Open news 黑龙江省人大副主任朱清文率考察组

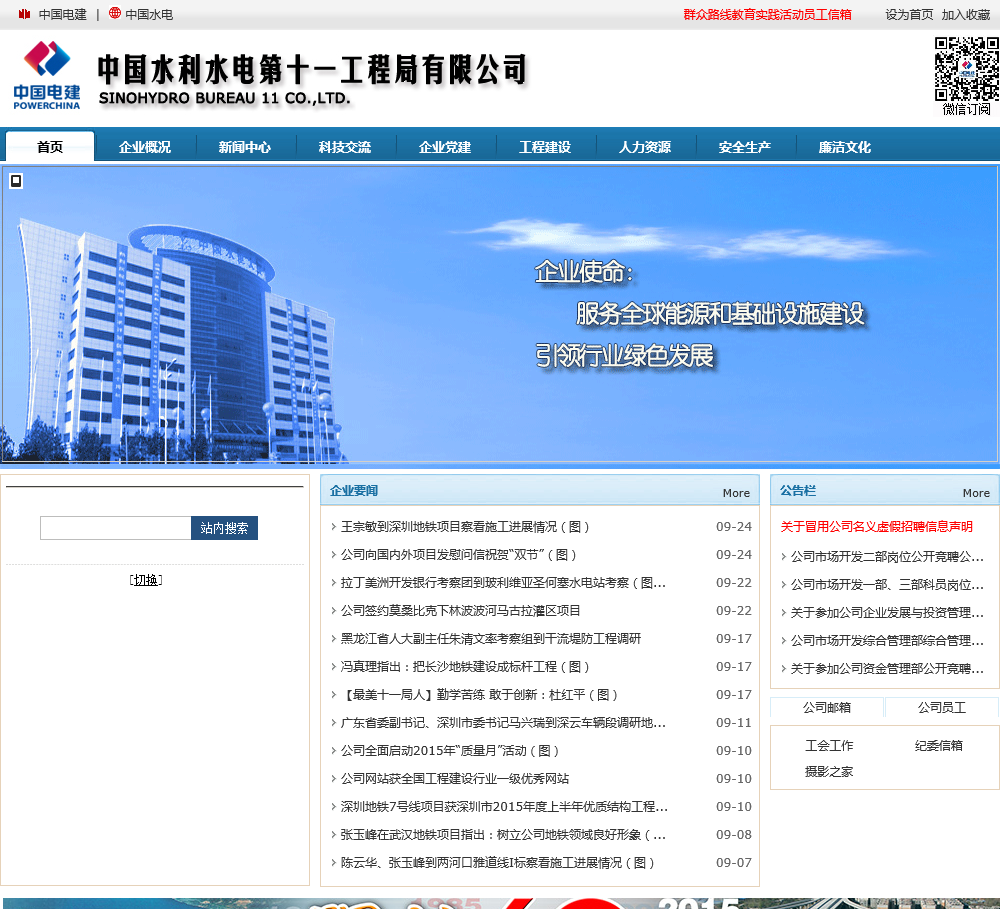click(491, 639)
